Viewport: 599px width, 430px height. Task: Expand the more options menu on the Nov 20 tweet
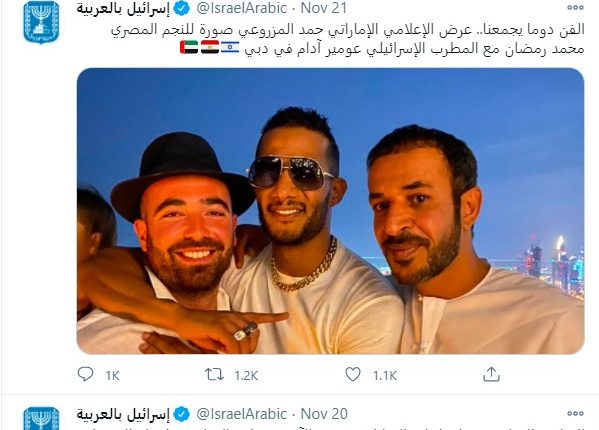[x=575, y=414]
